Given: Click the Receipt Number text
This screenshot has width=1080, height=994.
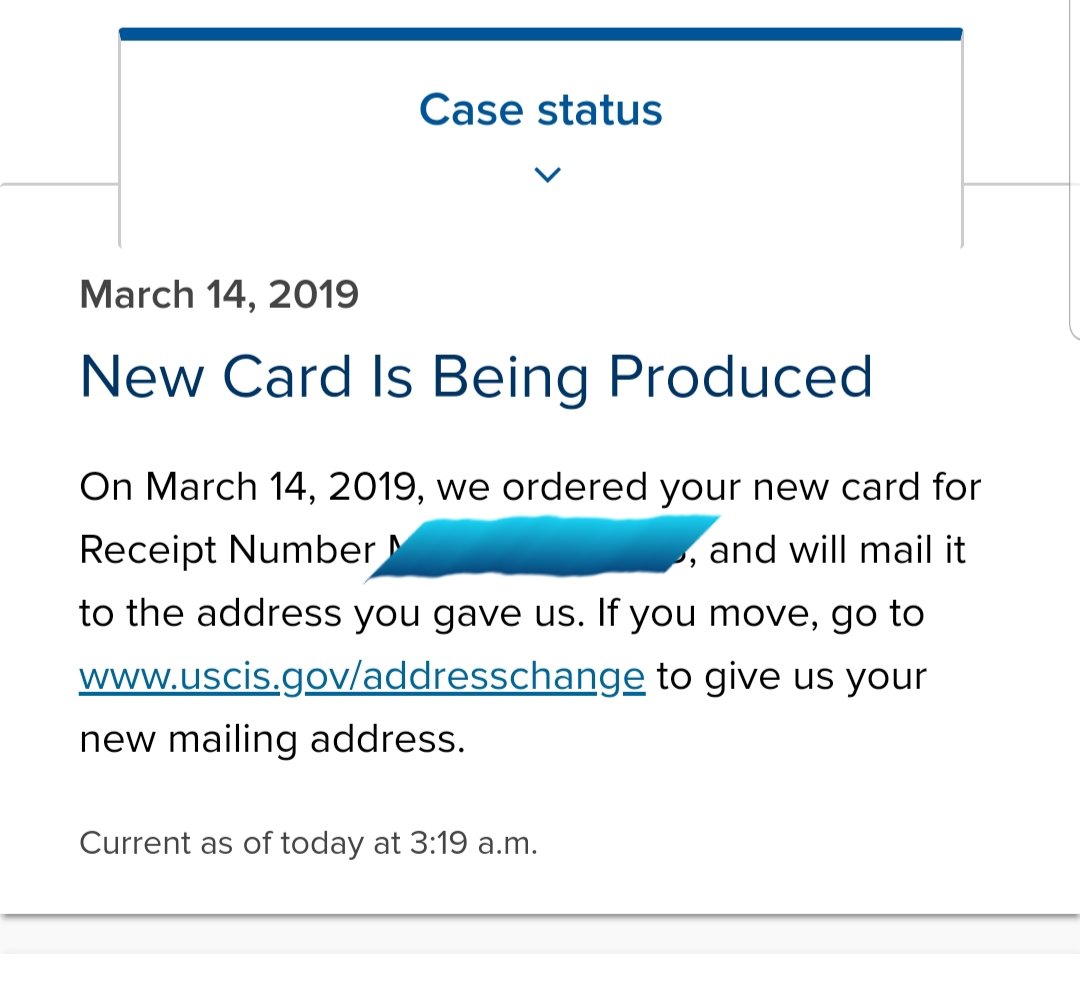Looking at the screenshot, I should tap(227, 550).
